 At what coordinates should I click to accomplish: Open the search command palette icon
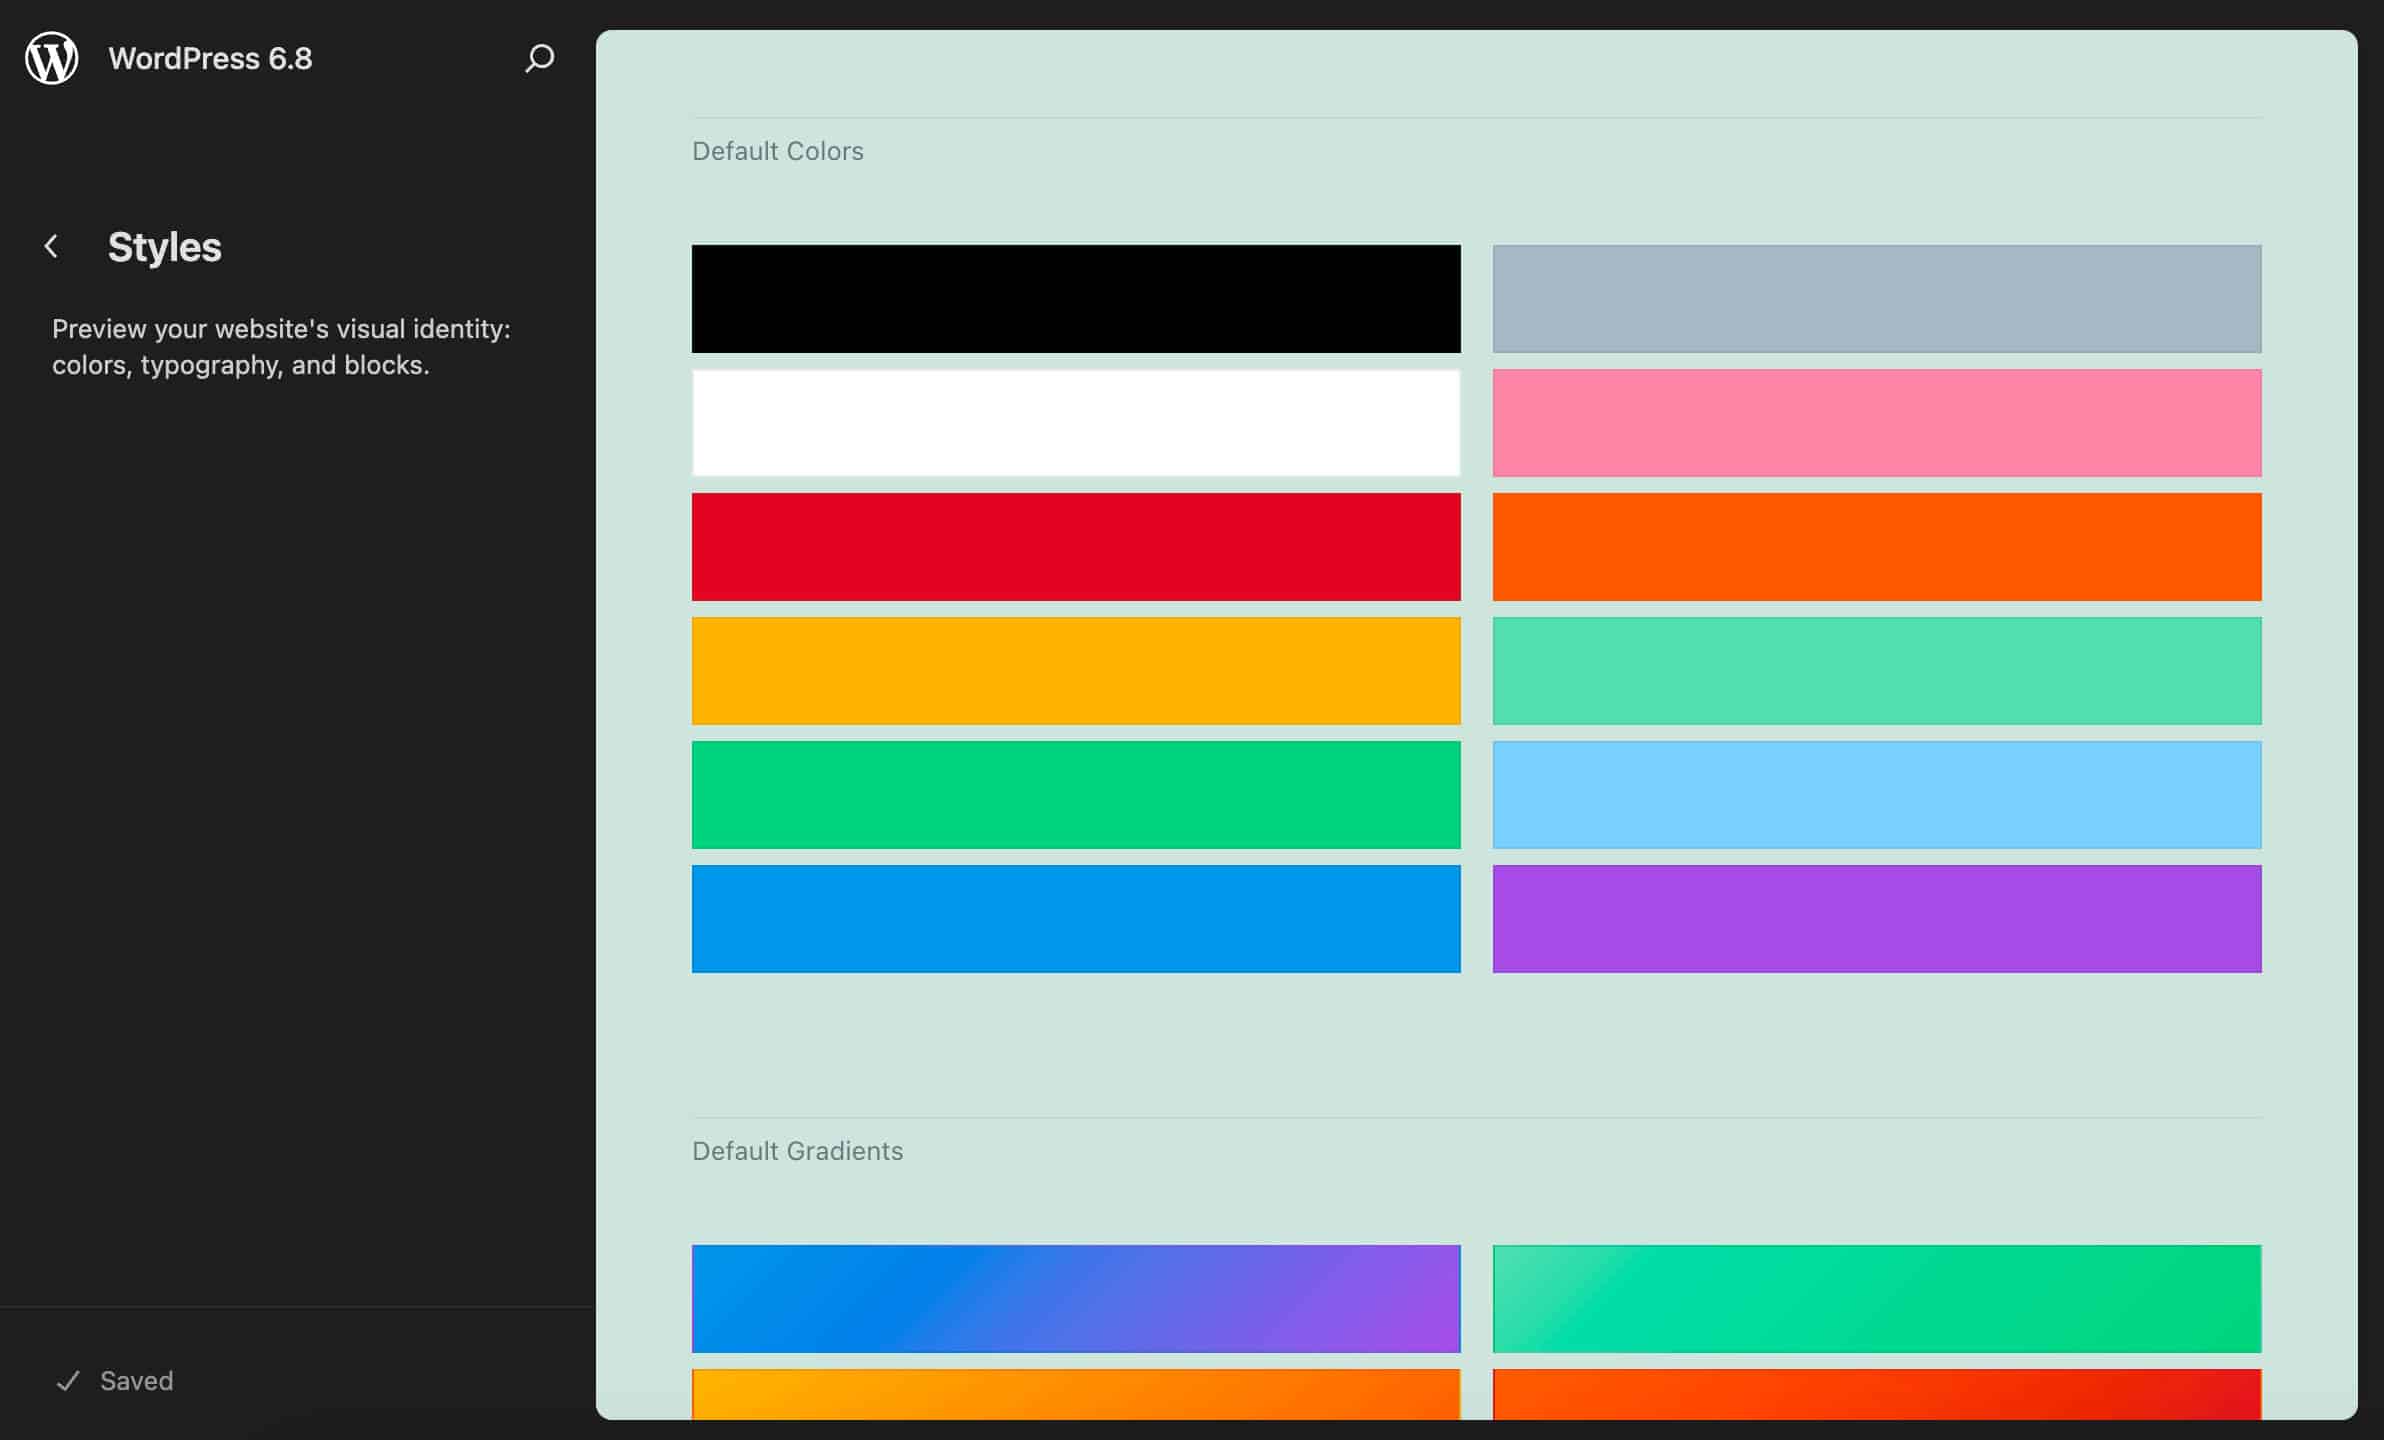pos(539,58)
